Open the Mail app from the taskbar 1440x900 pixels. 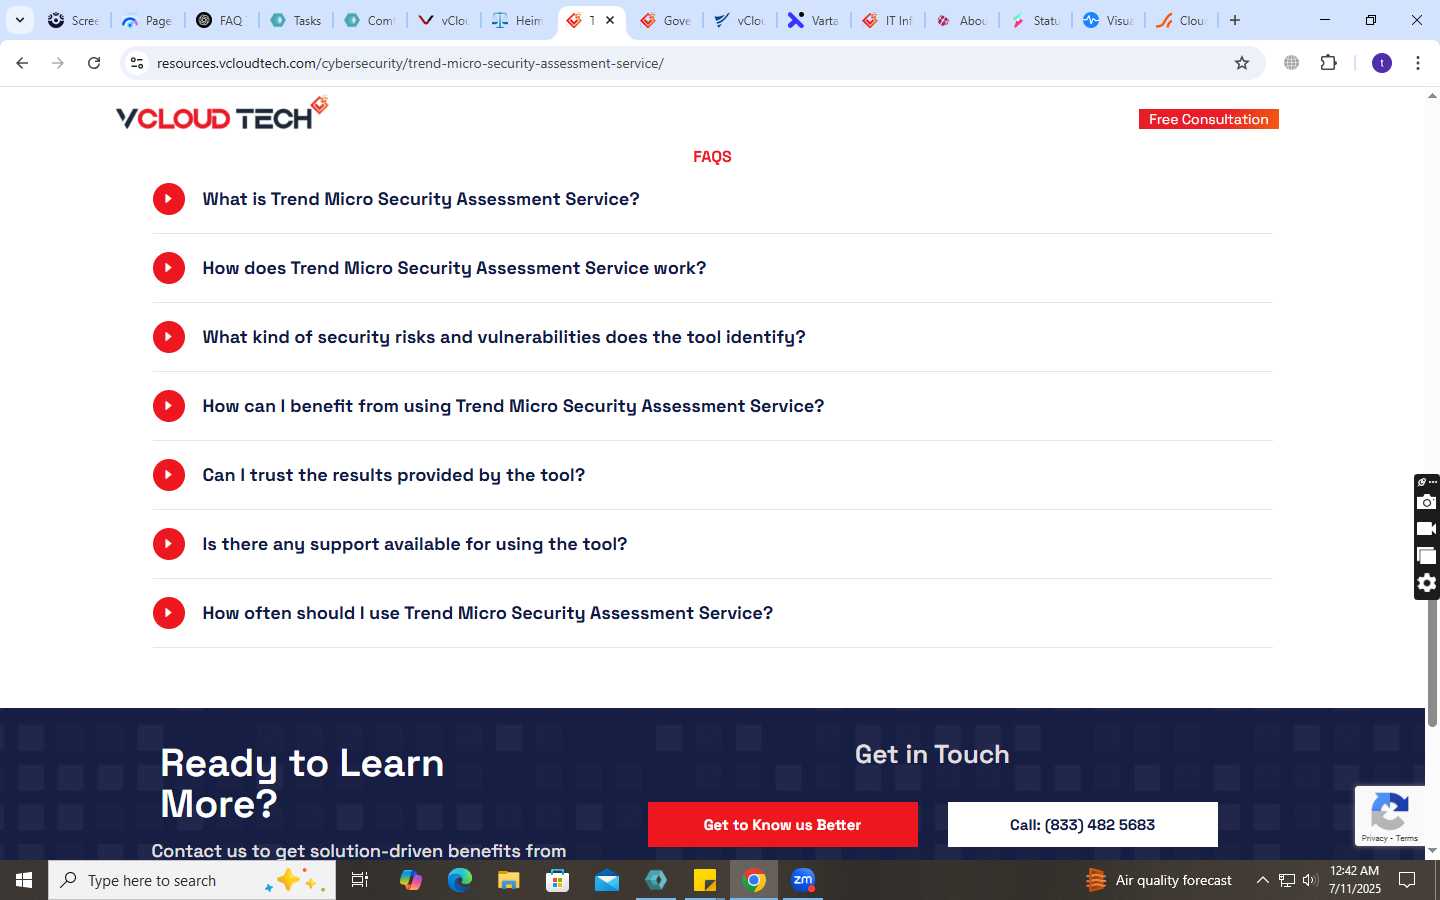[x=606, y=880]
